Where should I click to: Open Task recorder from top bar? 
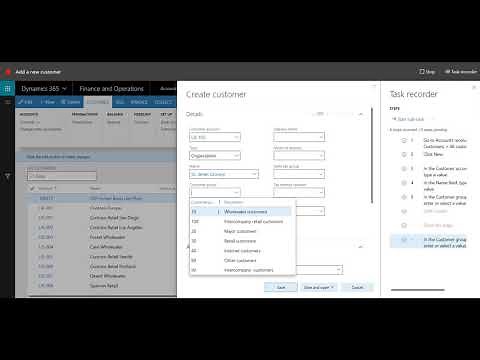click(461, 72)
